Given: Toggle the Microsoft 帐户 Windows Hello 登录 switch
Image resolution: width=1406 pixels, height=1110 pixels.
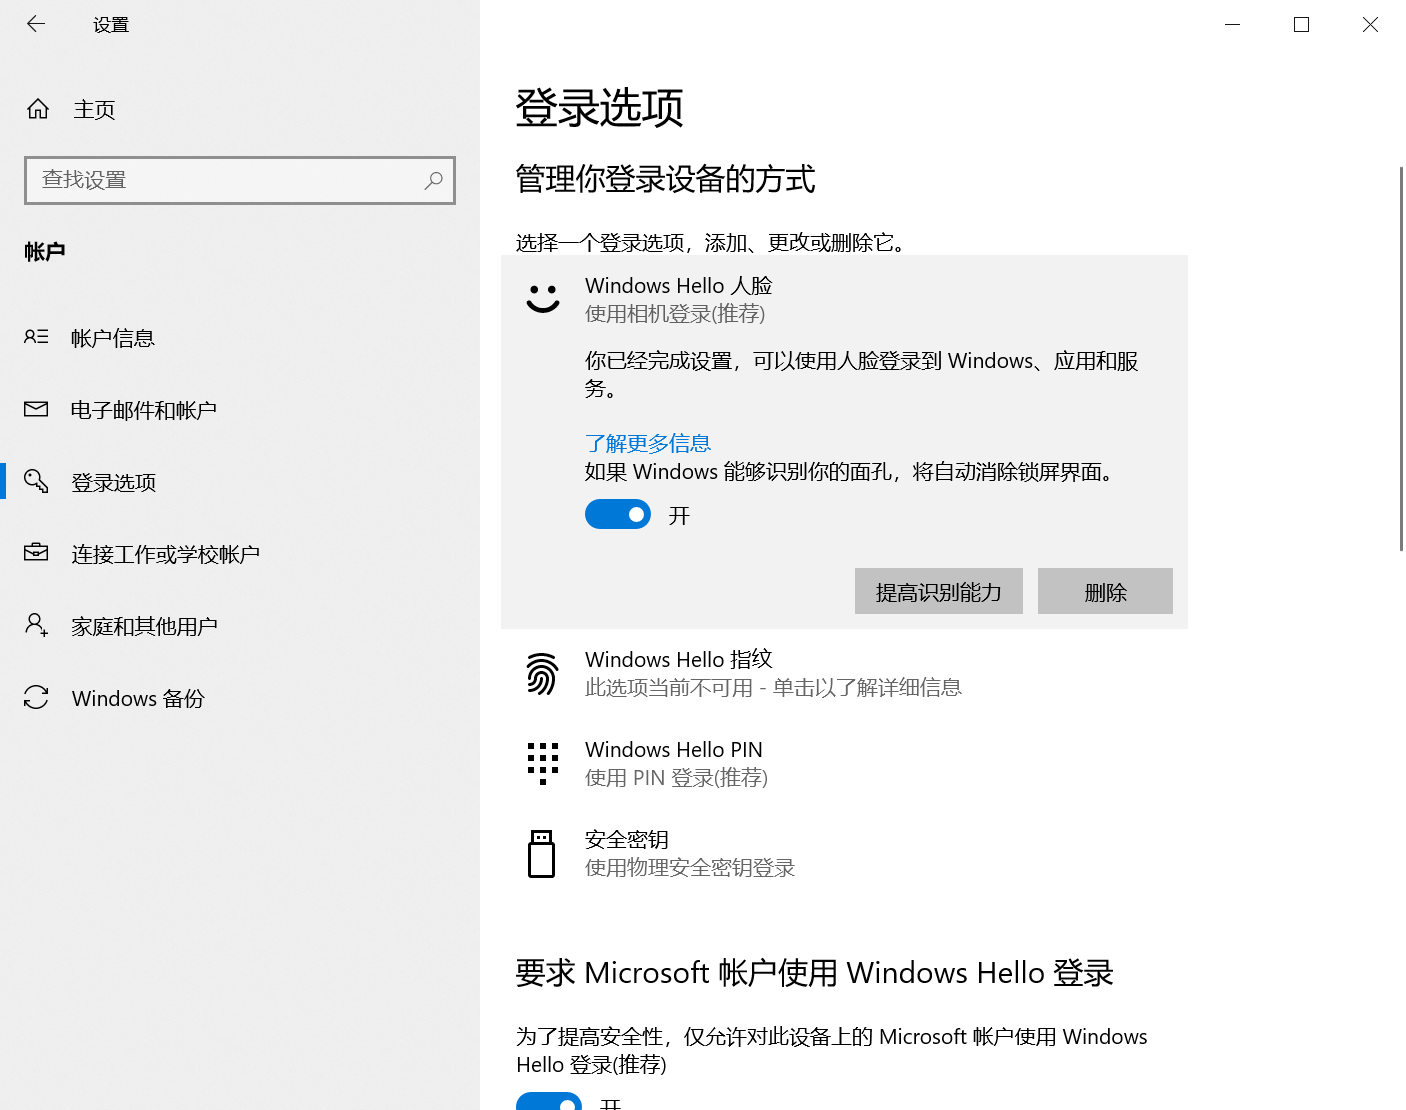Looking at the screenshot, I should [549, 1101].
